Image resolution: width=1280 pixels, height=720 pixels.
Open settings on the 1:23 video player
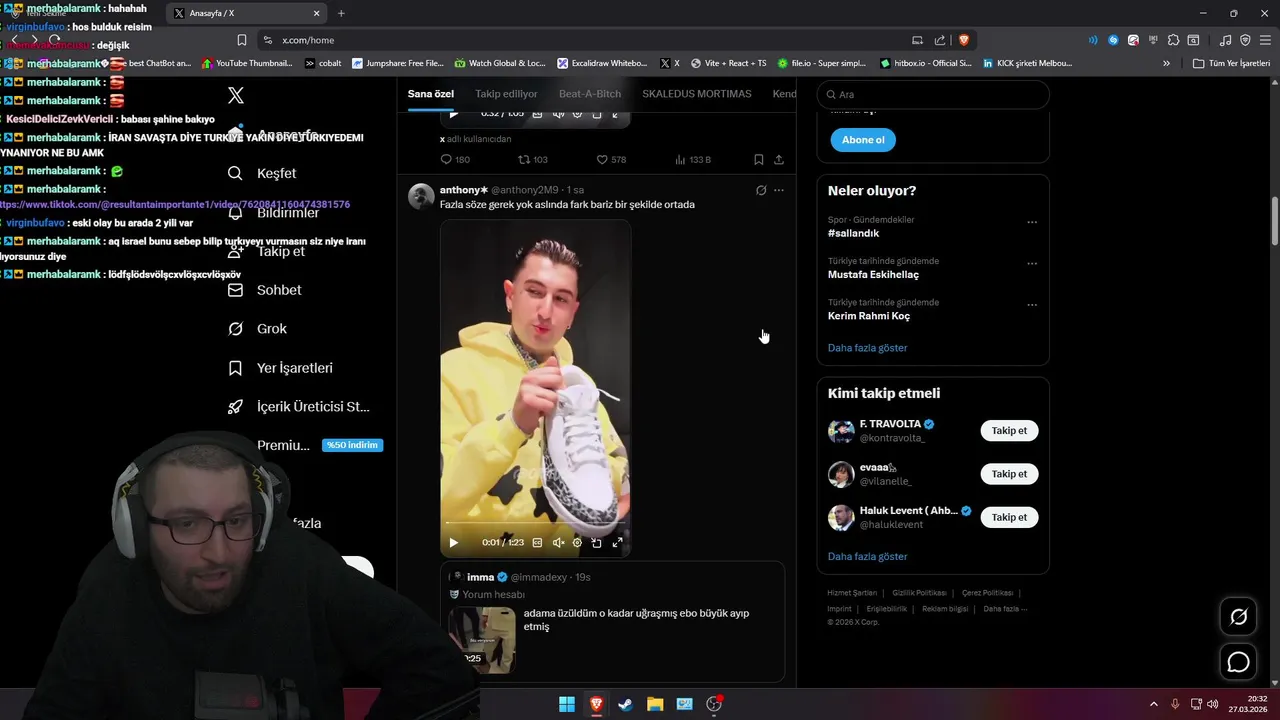pyautogui.click(x=577, y=543)
